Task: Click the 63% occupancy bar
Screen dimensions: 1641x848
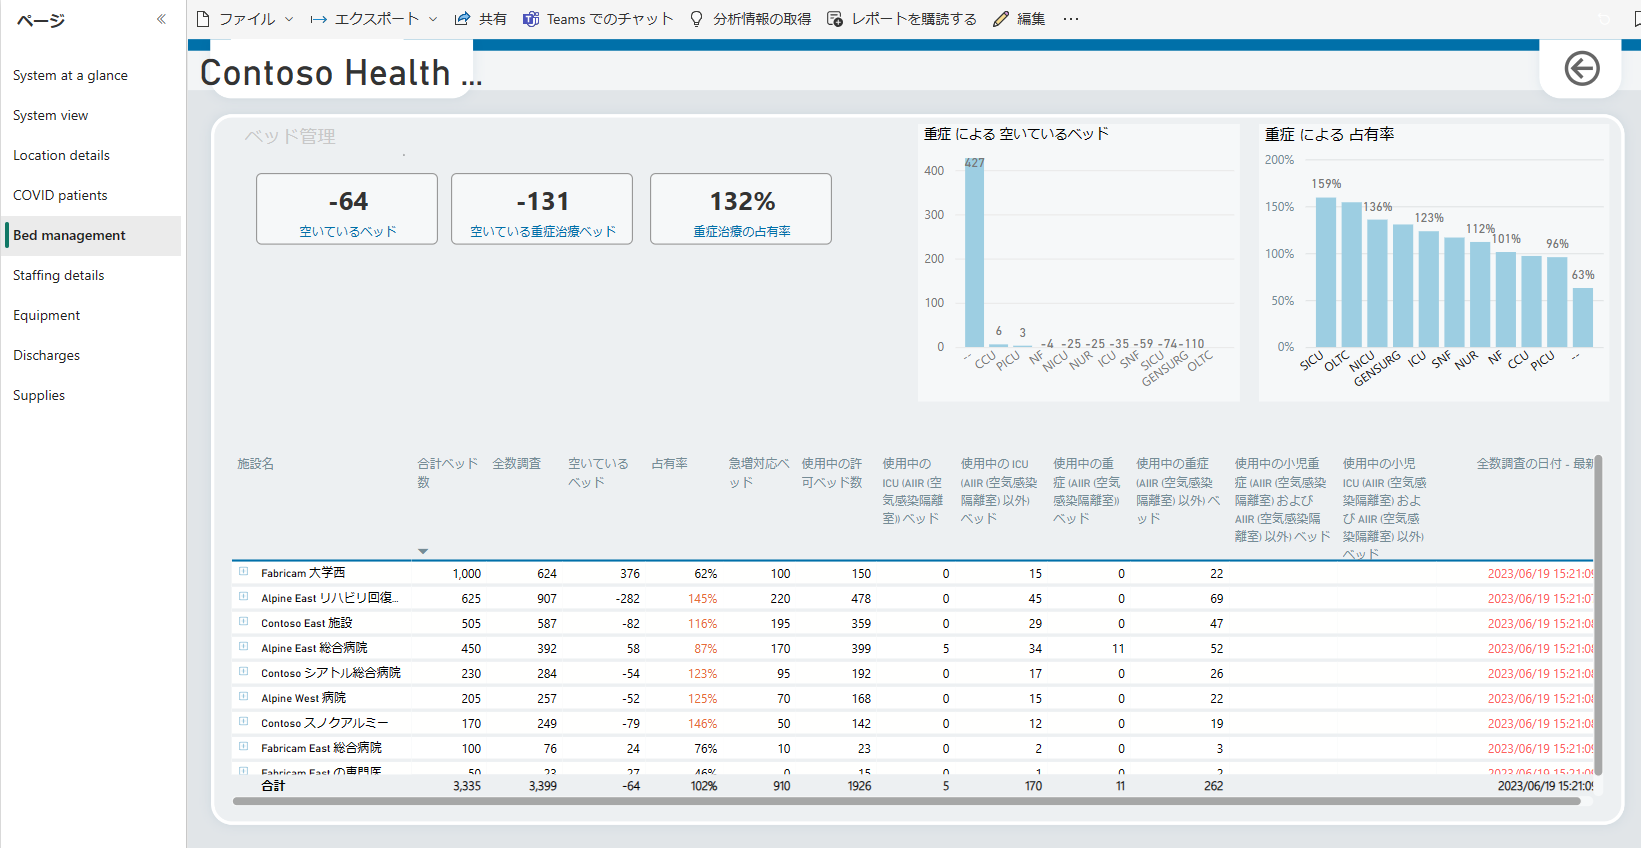Action: click(x=1583, y=318)
